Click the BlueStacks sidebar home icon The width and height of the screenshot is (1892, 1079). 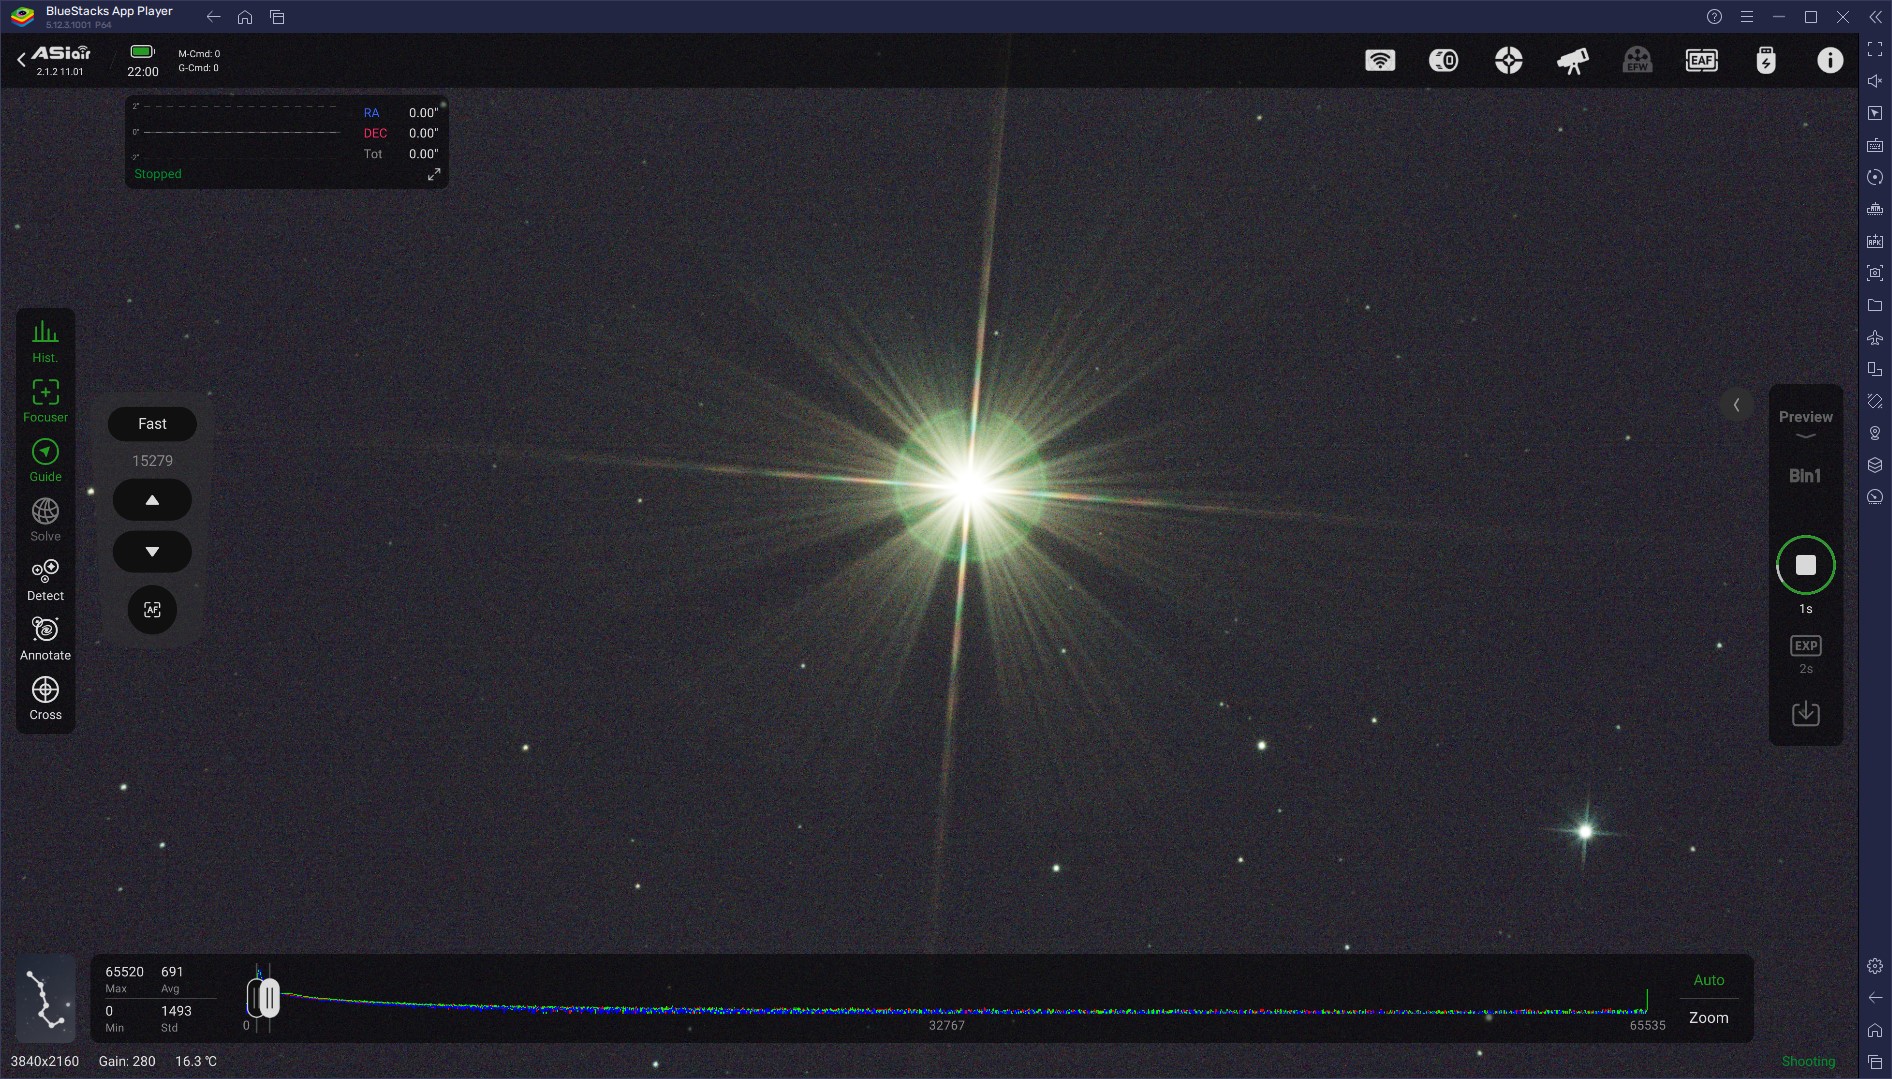[x=1875, y=1030]
